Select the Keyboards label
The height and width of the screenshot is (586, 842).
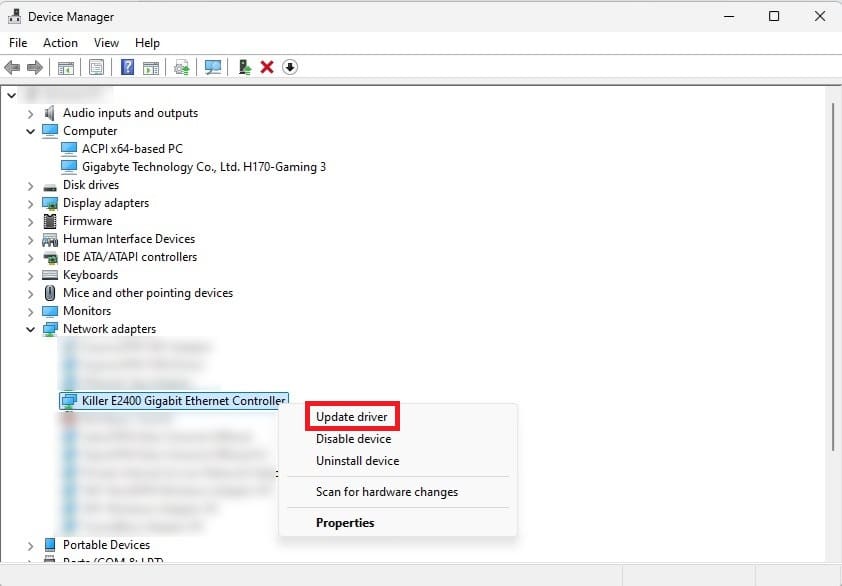(90, 275)
